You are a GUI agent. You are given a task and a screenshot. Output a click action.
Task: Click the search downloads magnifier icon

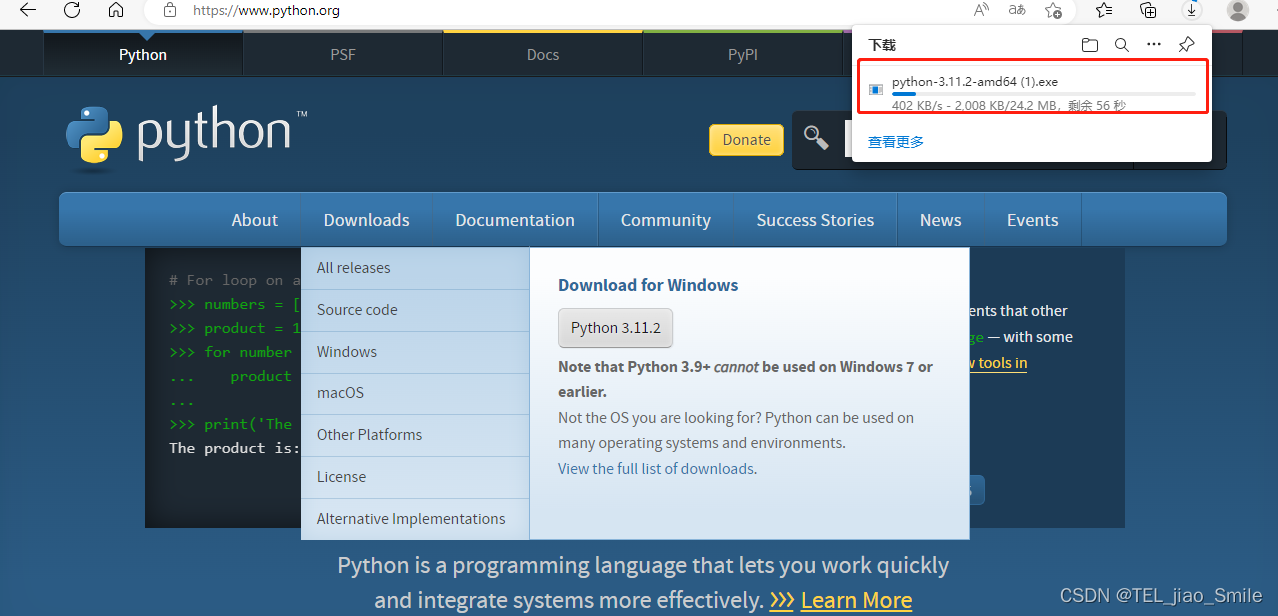click(1121, 44)
